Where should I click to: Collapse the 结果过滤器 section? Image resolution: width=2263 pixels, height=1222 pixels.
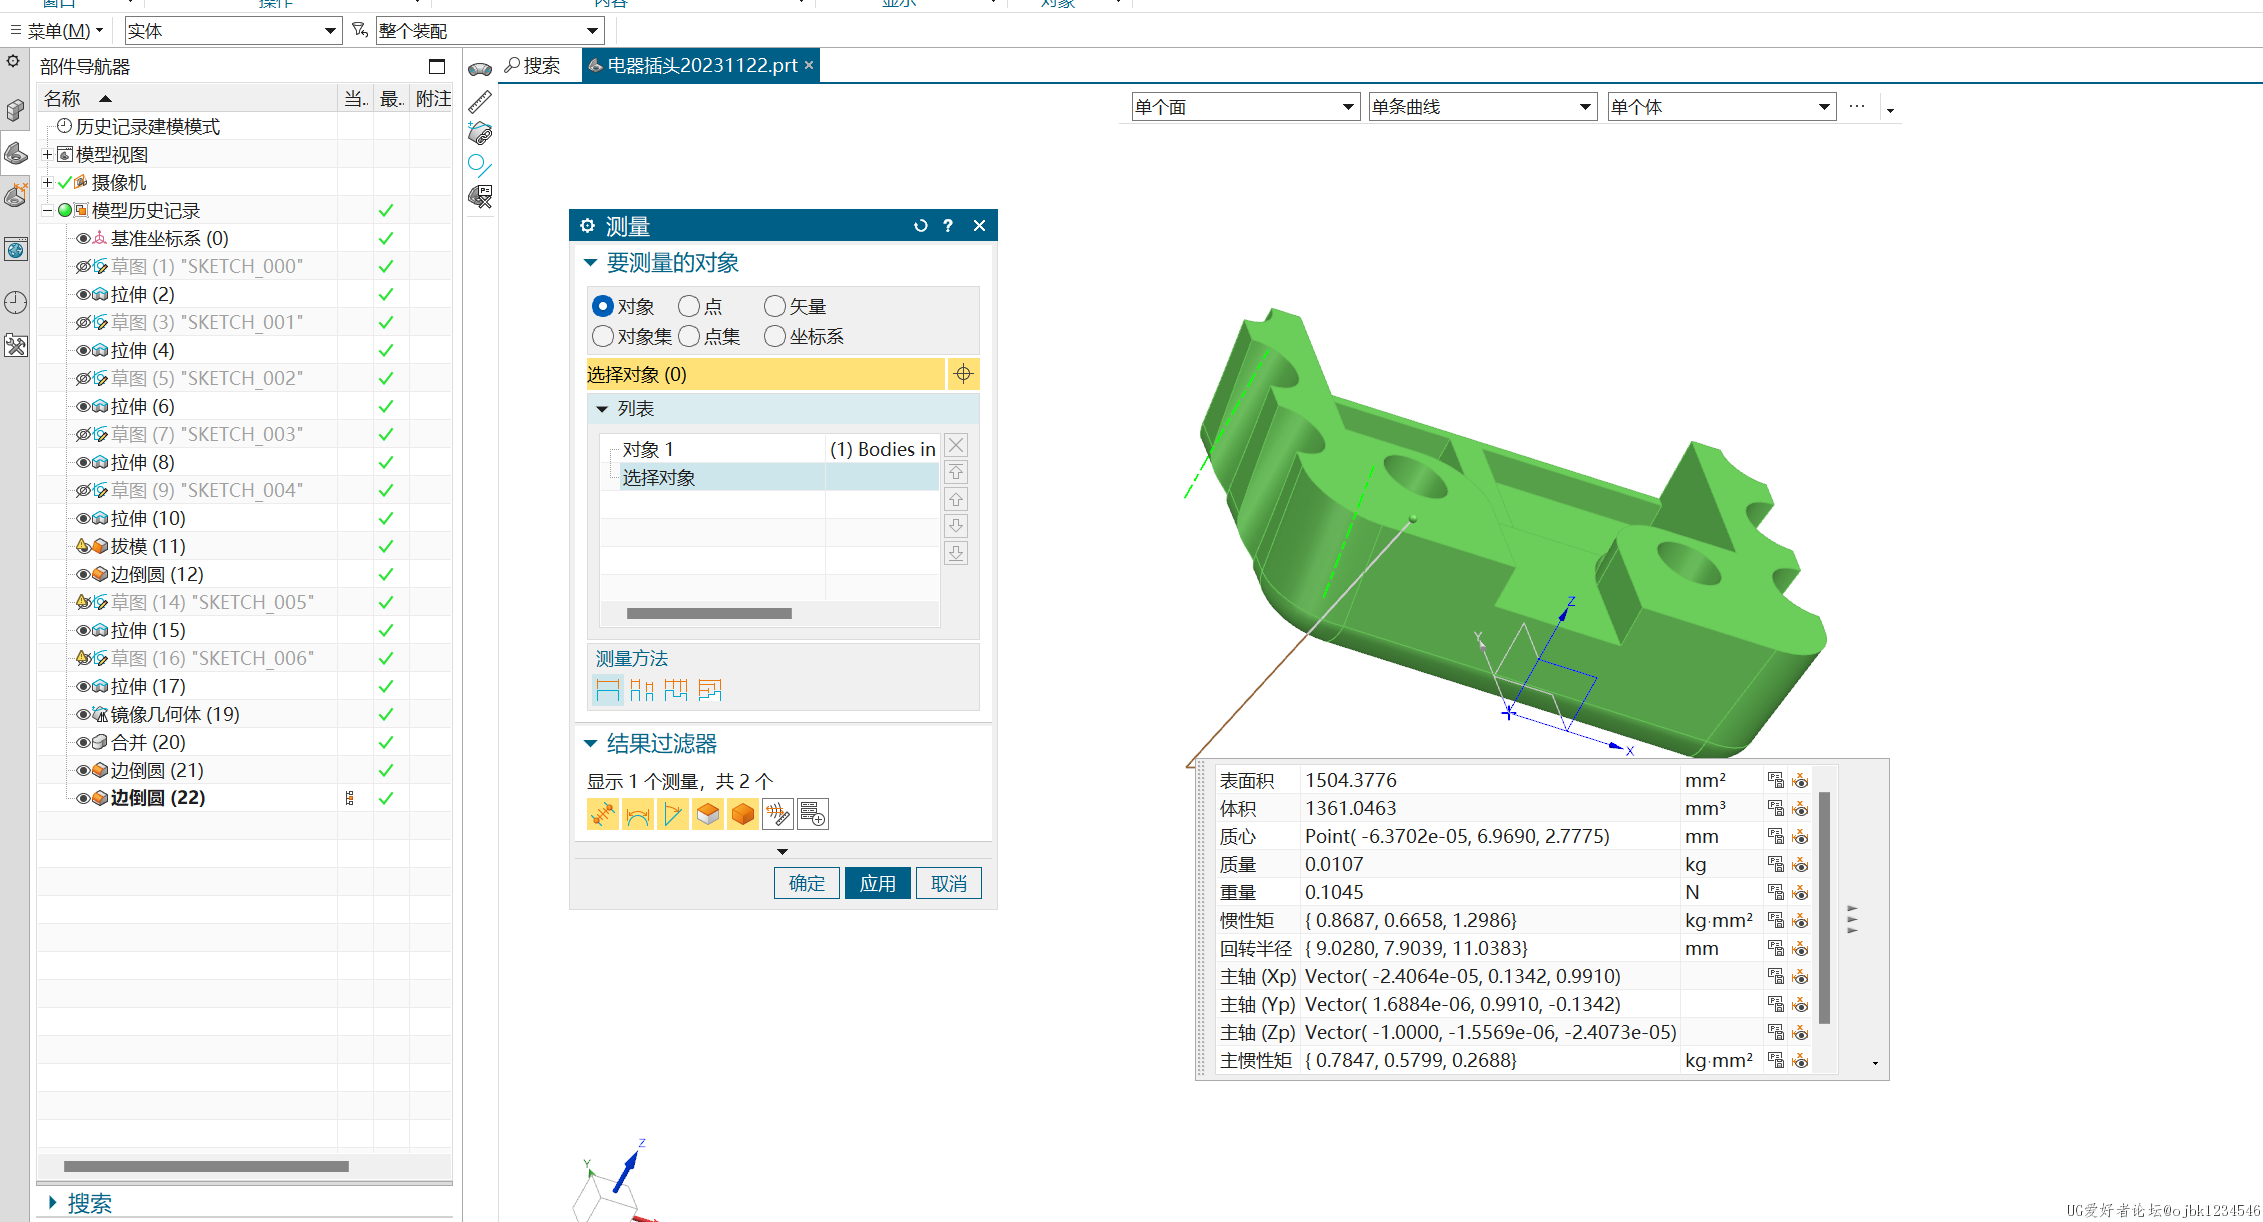click(x=590, y=744)
